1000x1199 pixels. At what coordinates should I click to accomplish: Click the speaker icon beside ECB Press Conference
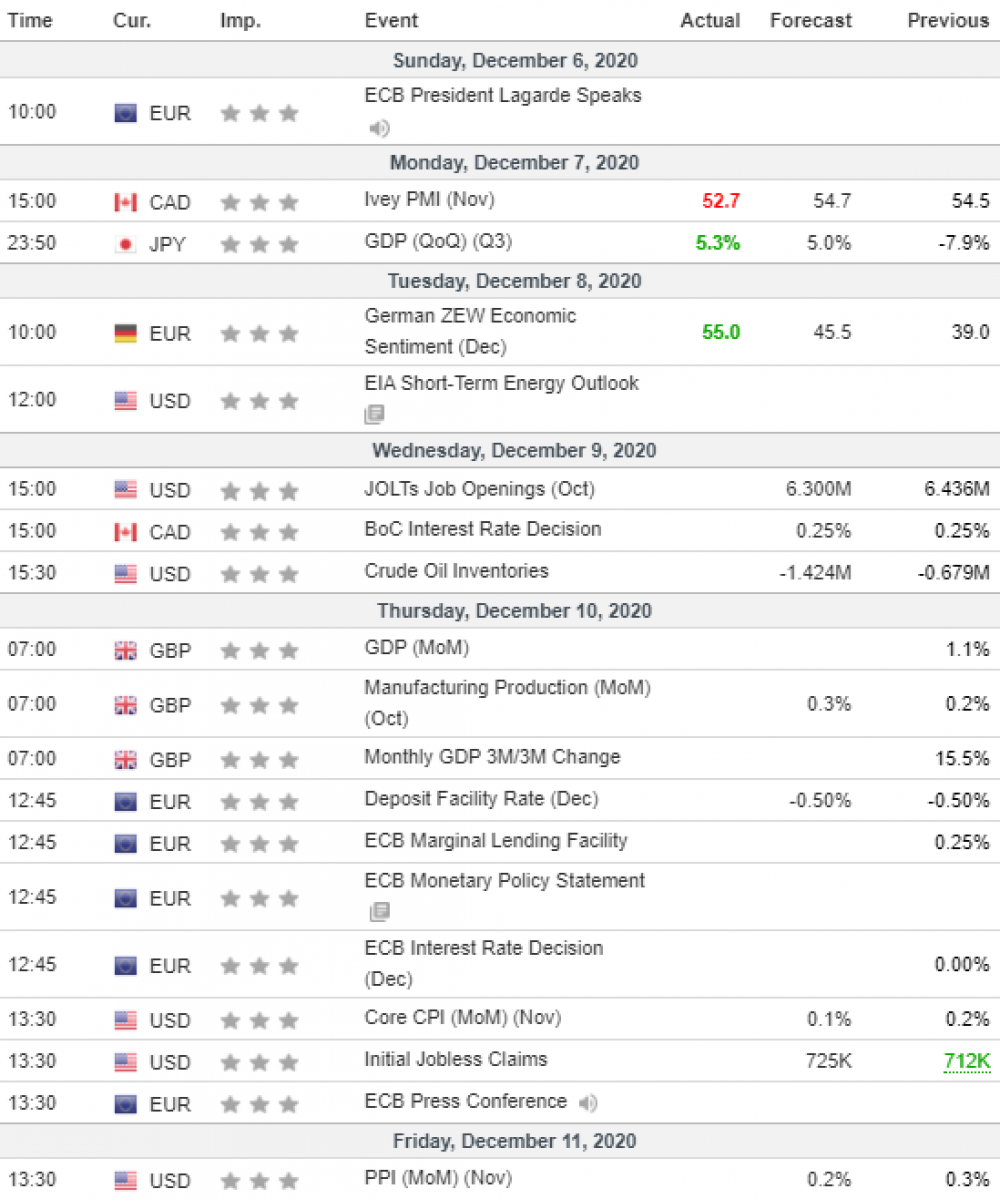tap(588, 1103)
